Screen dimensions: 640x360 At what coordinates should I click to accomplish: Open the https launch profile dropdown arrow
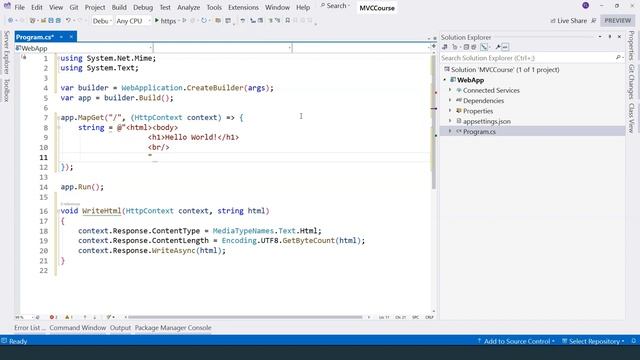[x=179, y=20]
